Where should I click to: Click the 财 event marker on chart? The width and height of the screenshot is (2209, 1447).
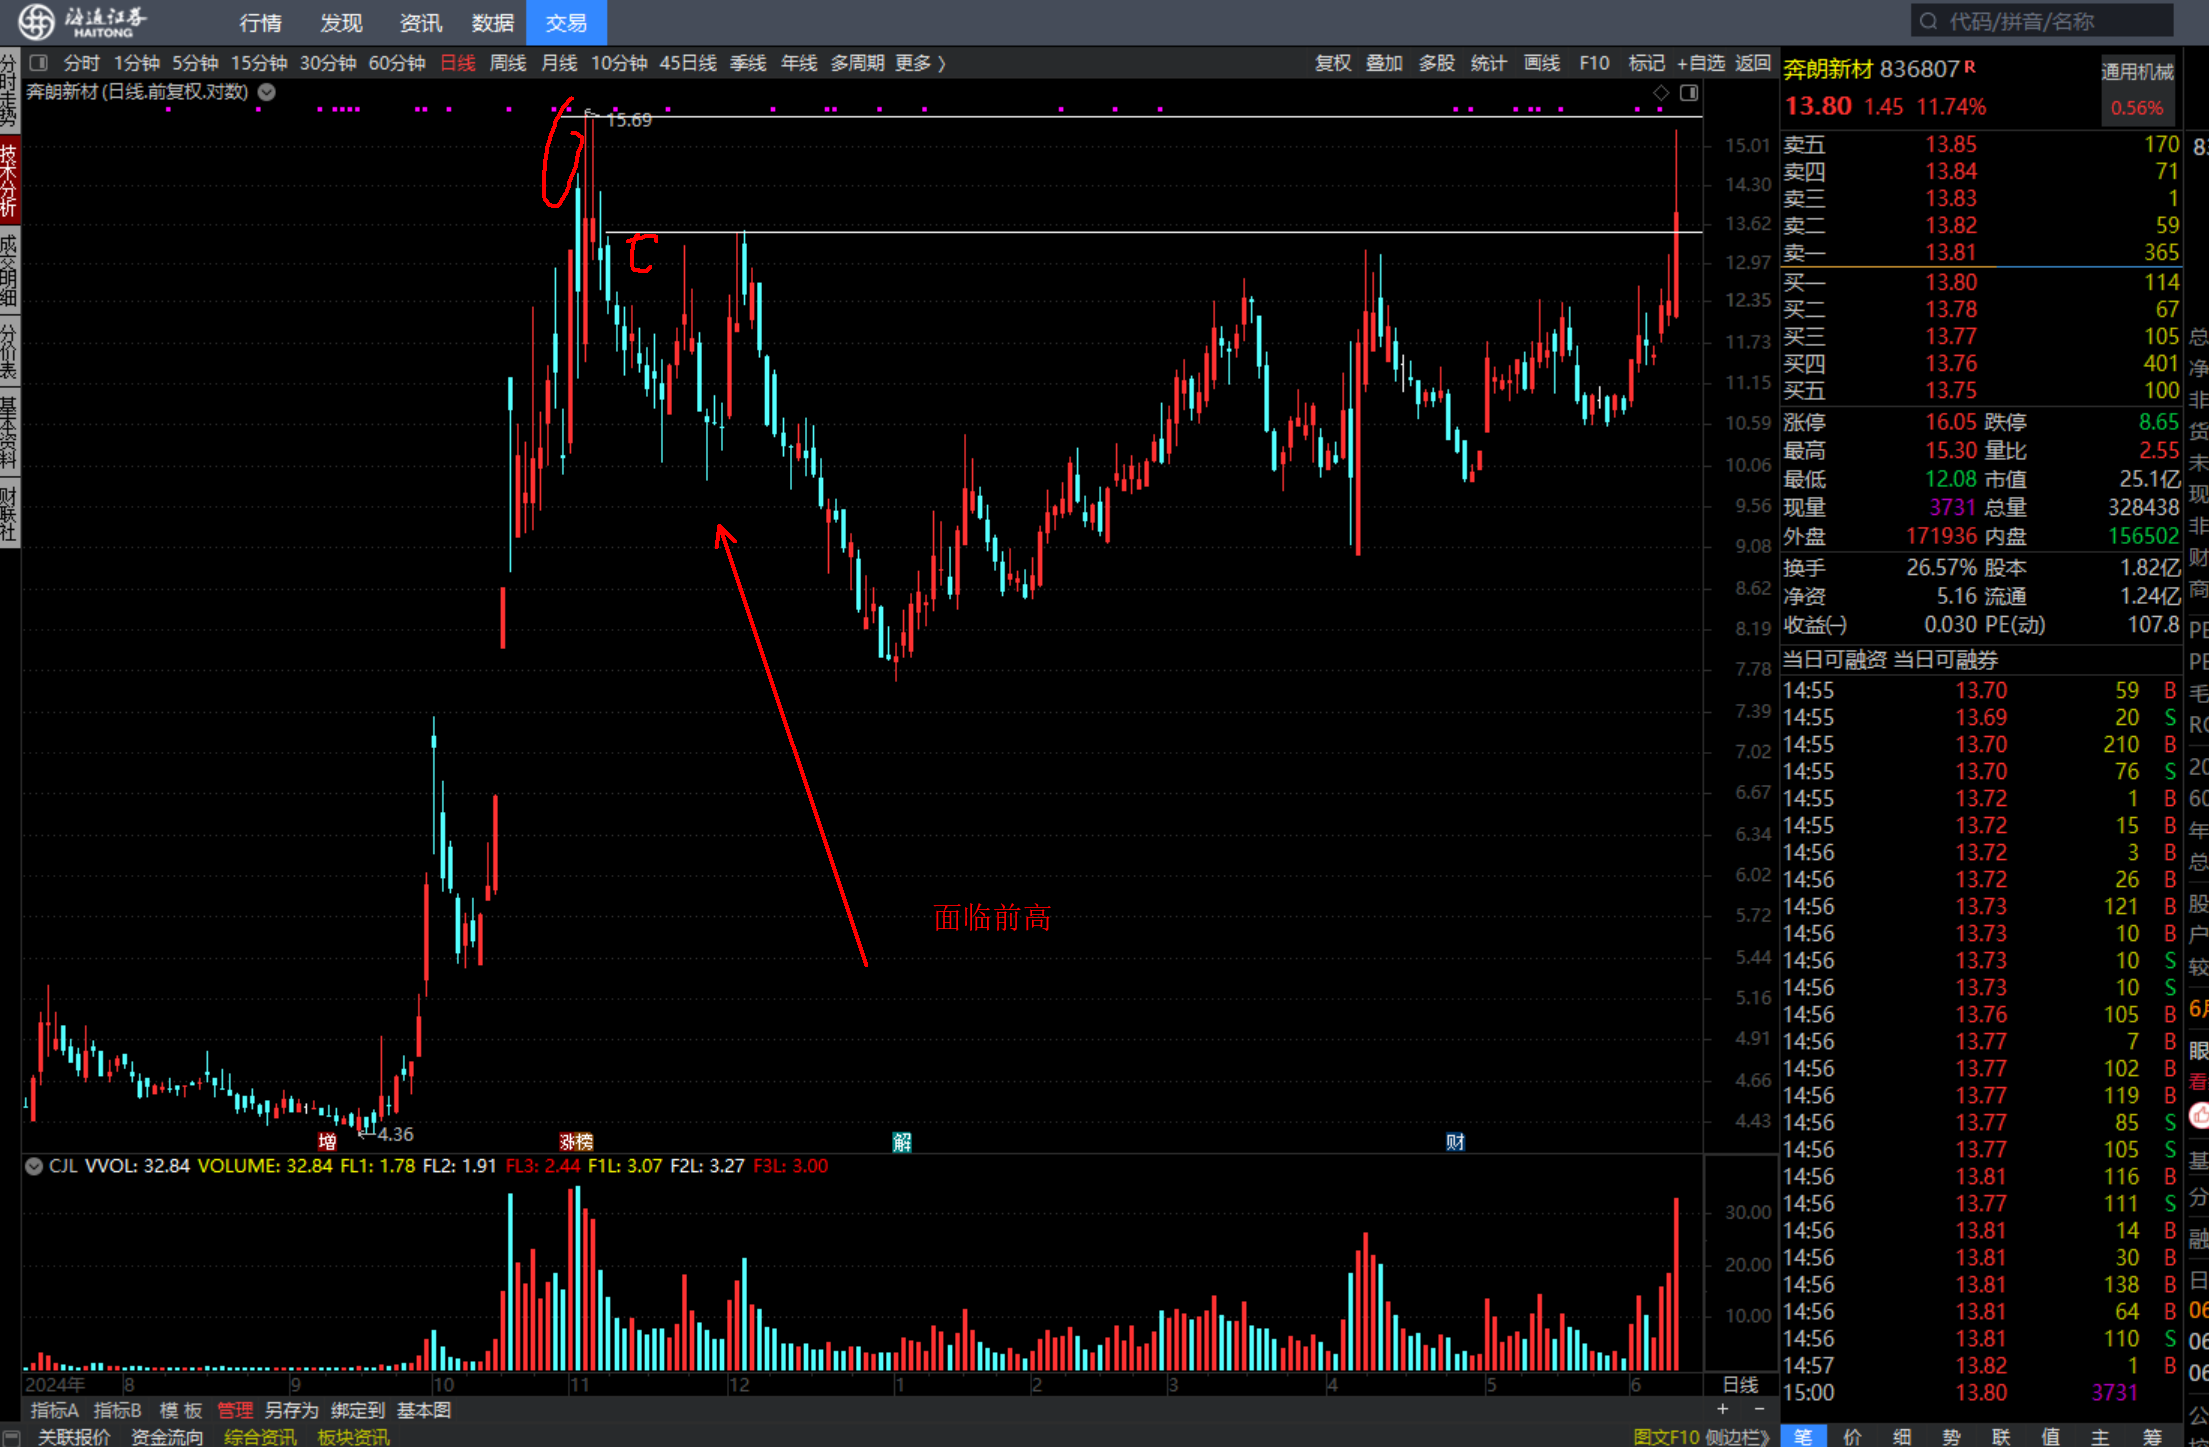[x=1455, y=1142]
